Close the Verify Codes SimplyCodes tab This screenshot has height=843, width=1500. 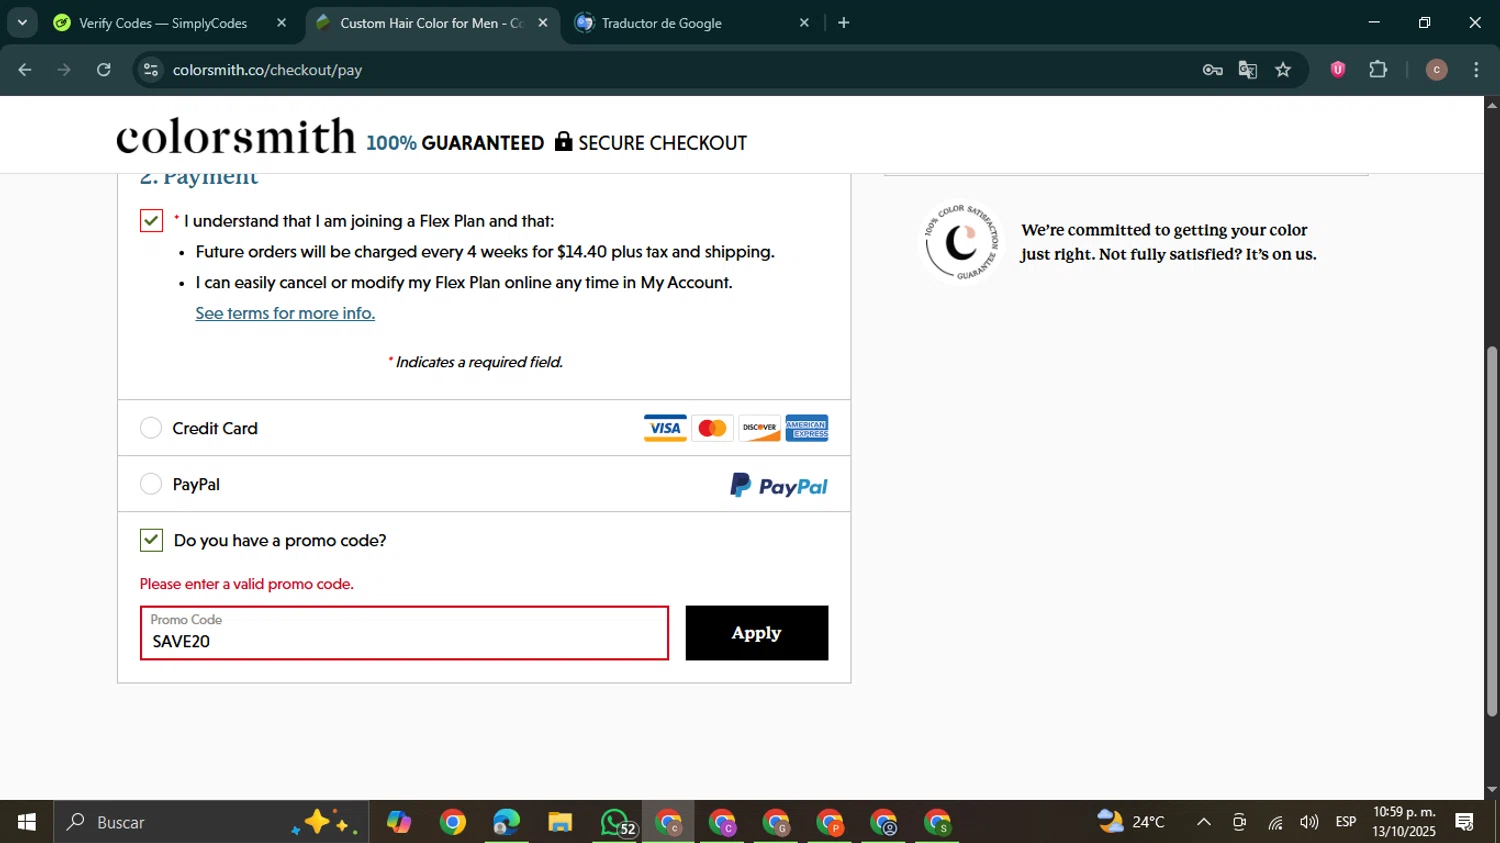[281, 23]
